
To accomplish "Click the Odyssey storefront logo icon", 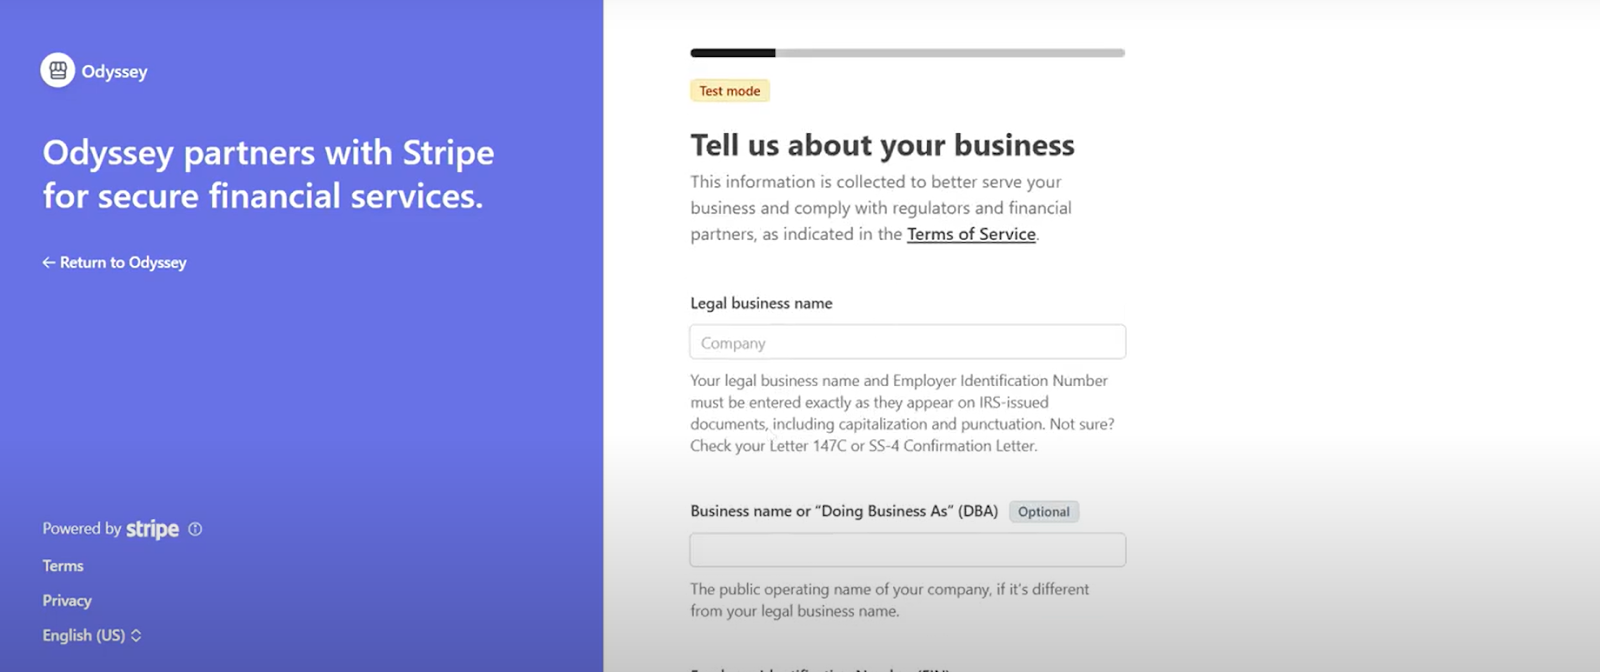I will click(57, 70).
